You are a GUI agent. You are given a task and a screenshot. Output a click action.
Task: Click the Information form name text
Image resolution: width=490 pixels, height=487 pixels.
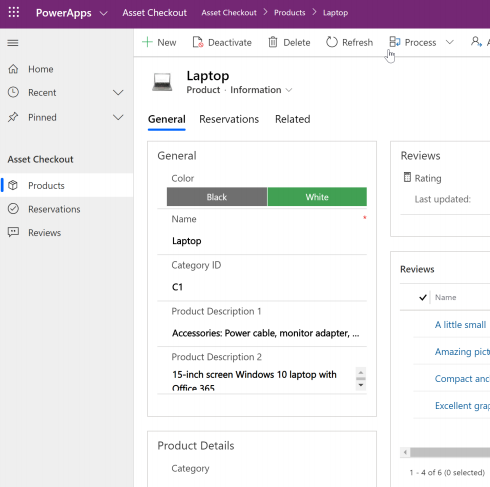(x=256, y=90)
